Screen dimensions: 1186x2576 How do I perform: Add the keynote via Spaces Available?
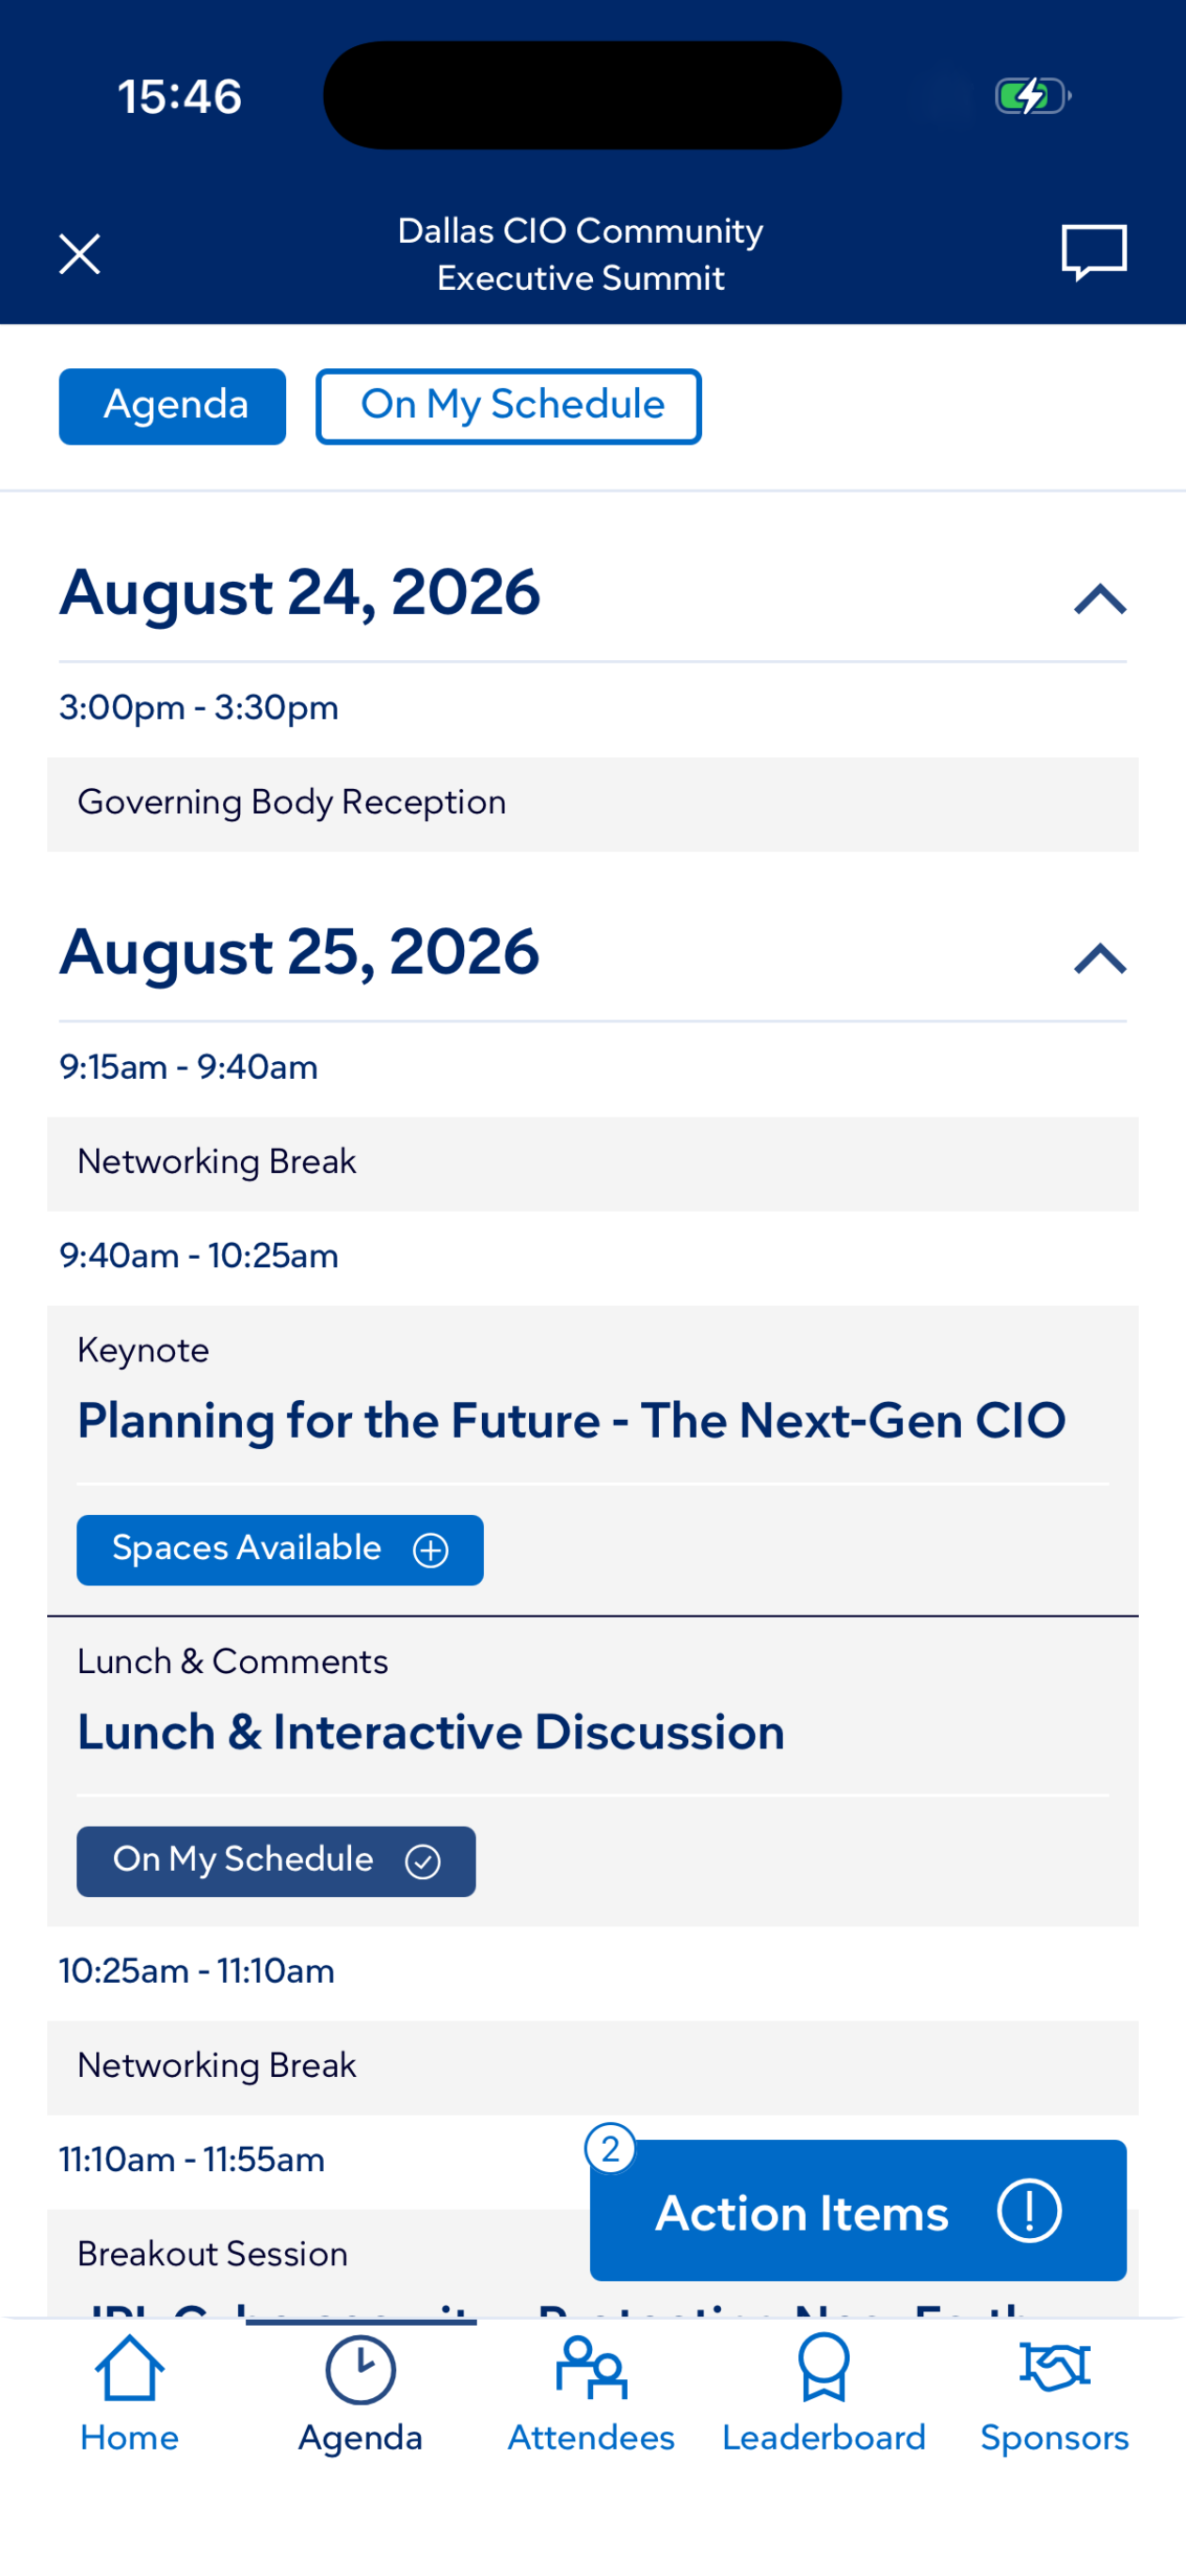click(x=280, y=1550)
